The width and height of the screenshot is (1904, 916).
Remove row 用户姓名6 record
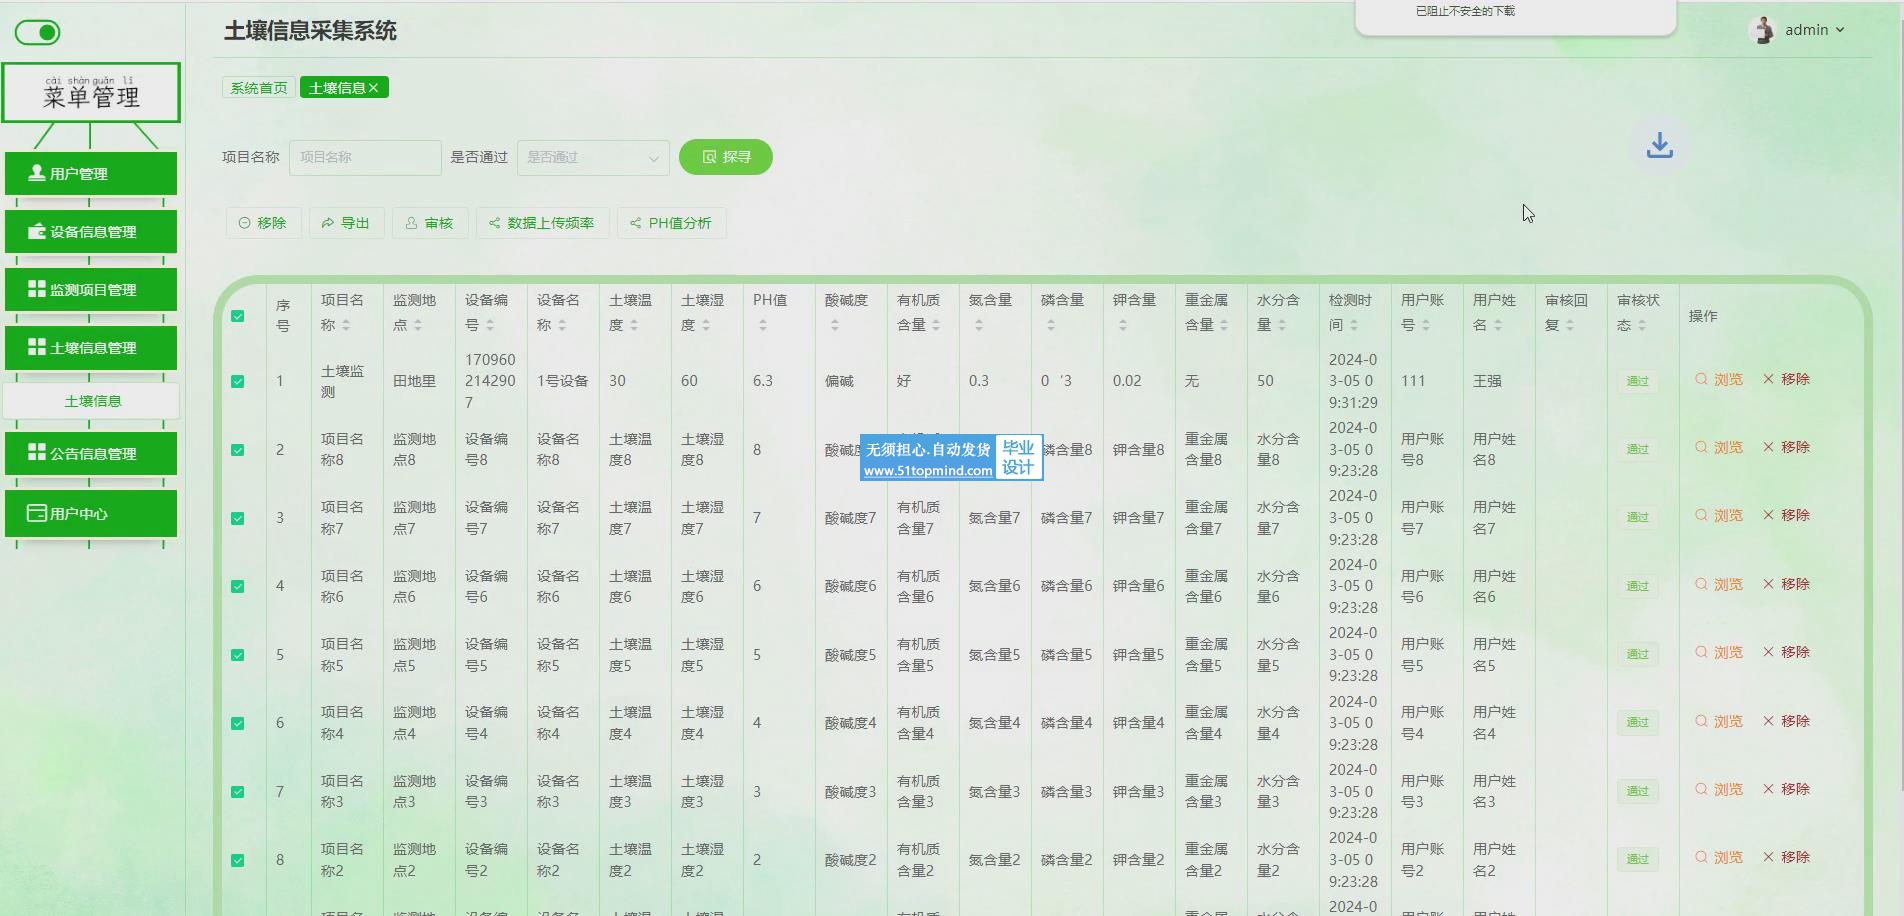tap(1786, 585)
